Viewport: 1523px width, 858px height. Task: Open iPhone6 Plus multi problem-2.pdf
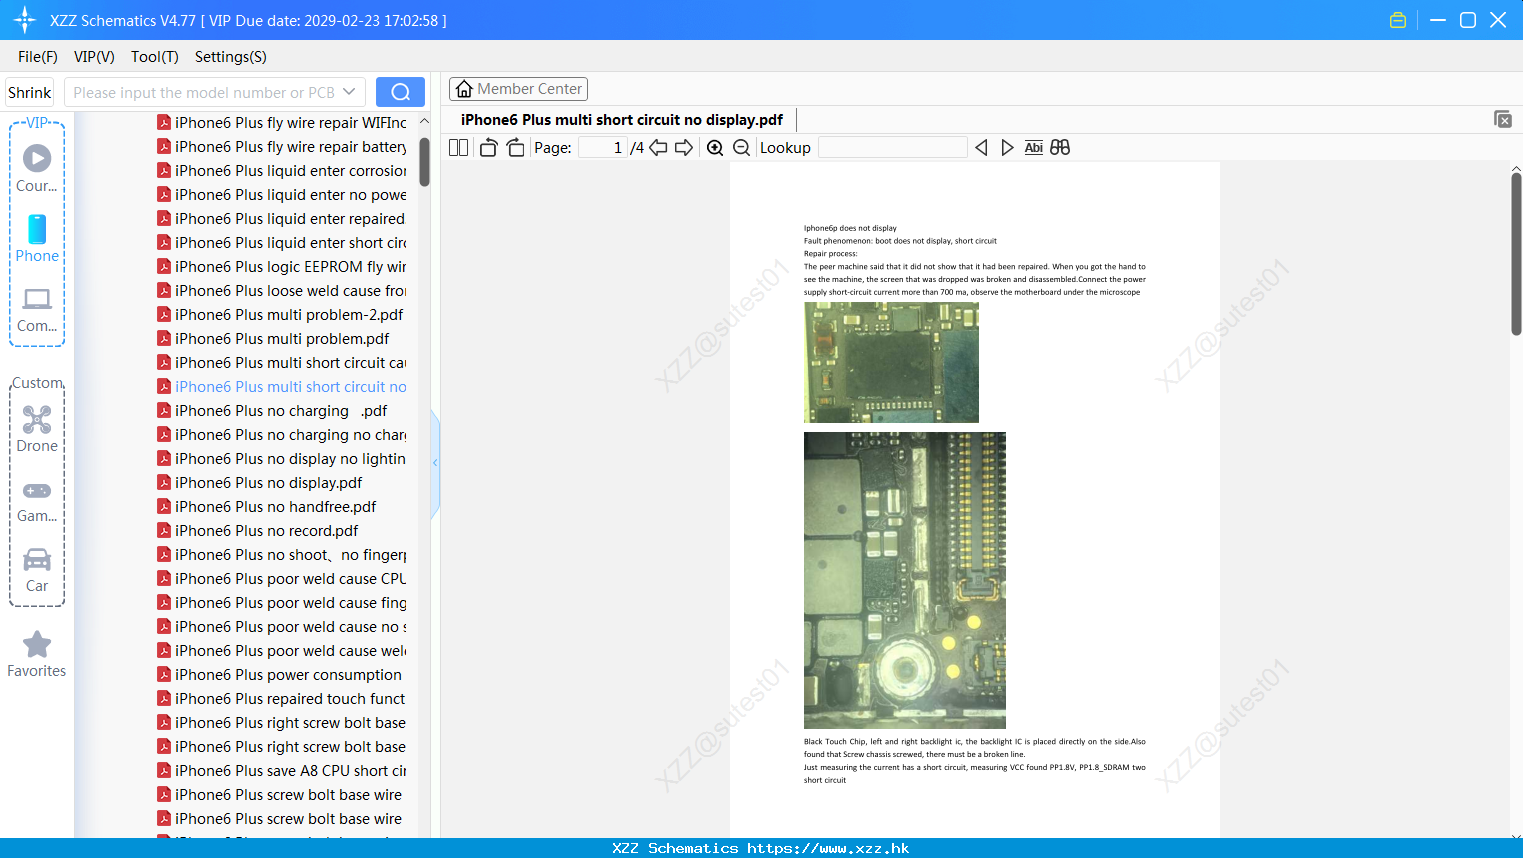(282, 315)
